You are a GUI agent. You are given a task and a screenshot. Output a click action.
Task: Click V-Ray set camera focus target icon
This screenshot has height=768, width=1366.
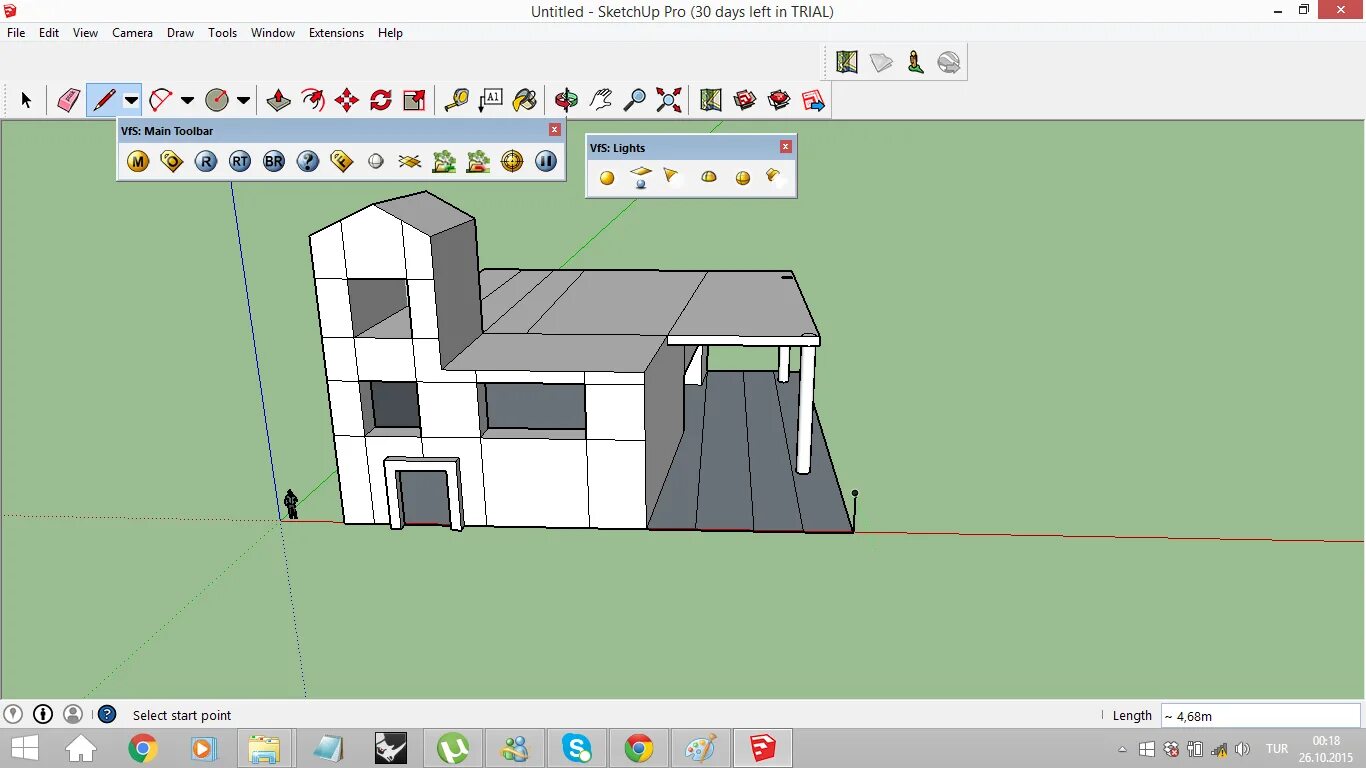click(512, 161)
